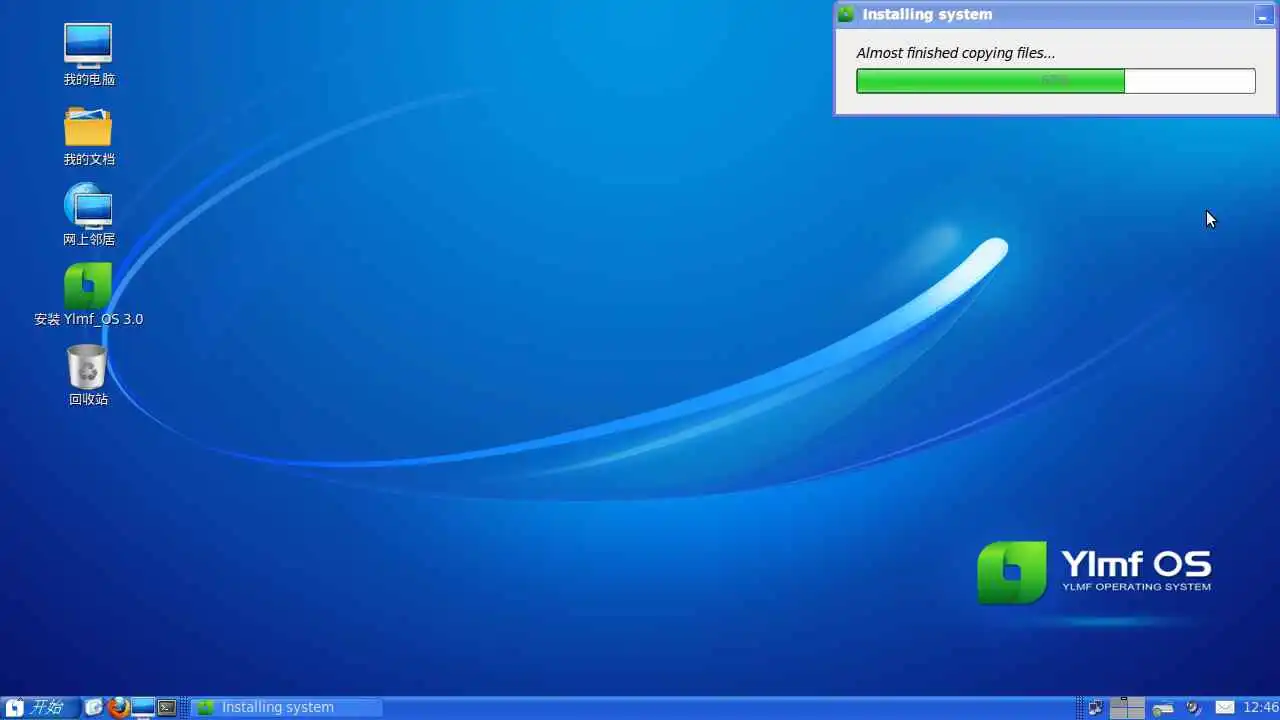Open the mail envelope tray icon
The image size is (1280, 720).
point(1225,707)
